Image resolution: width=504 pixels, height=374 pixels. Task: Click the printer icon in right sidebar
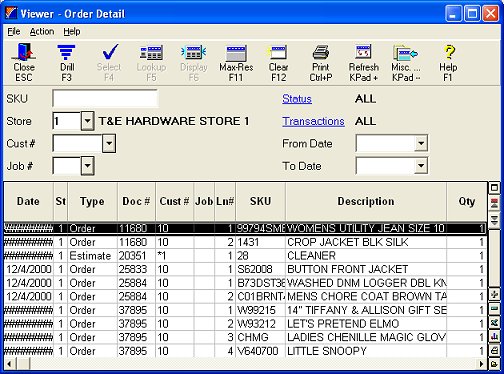495,350
